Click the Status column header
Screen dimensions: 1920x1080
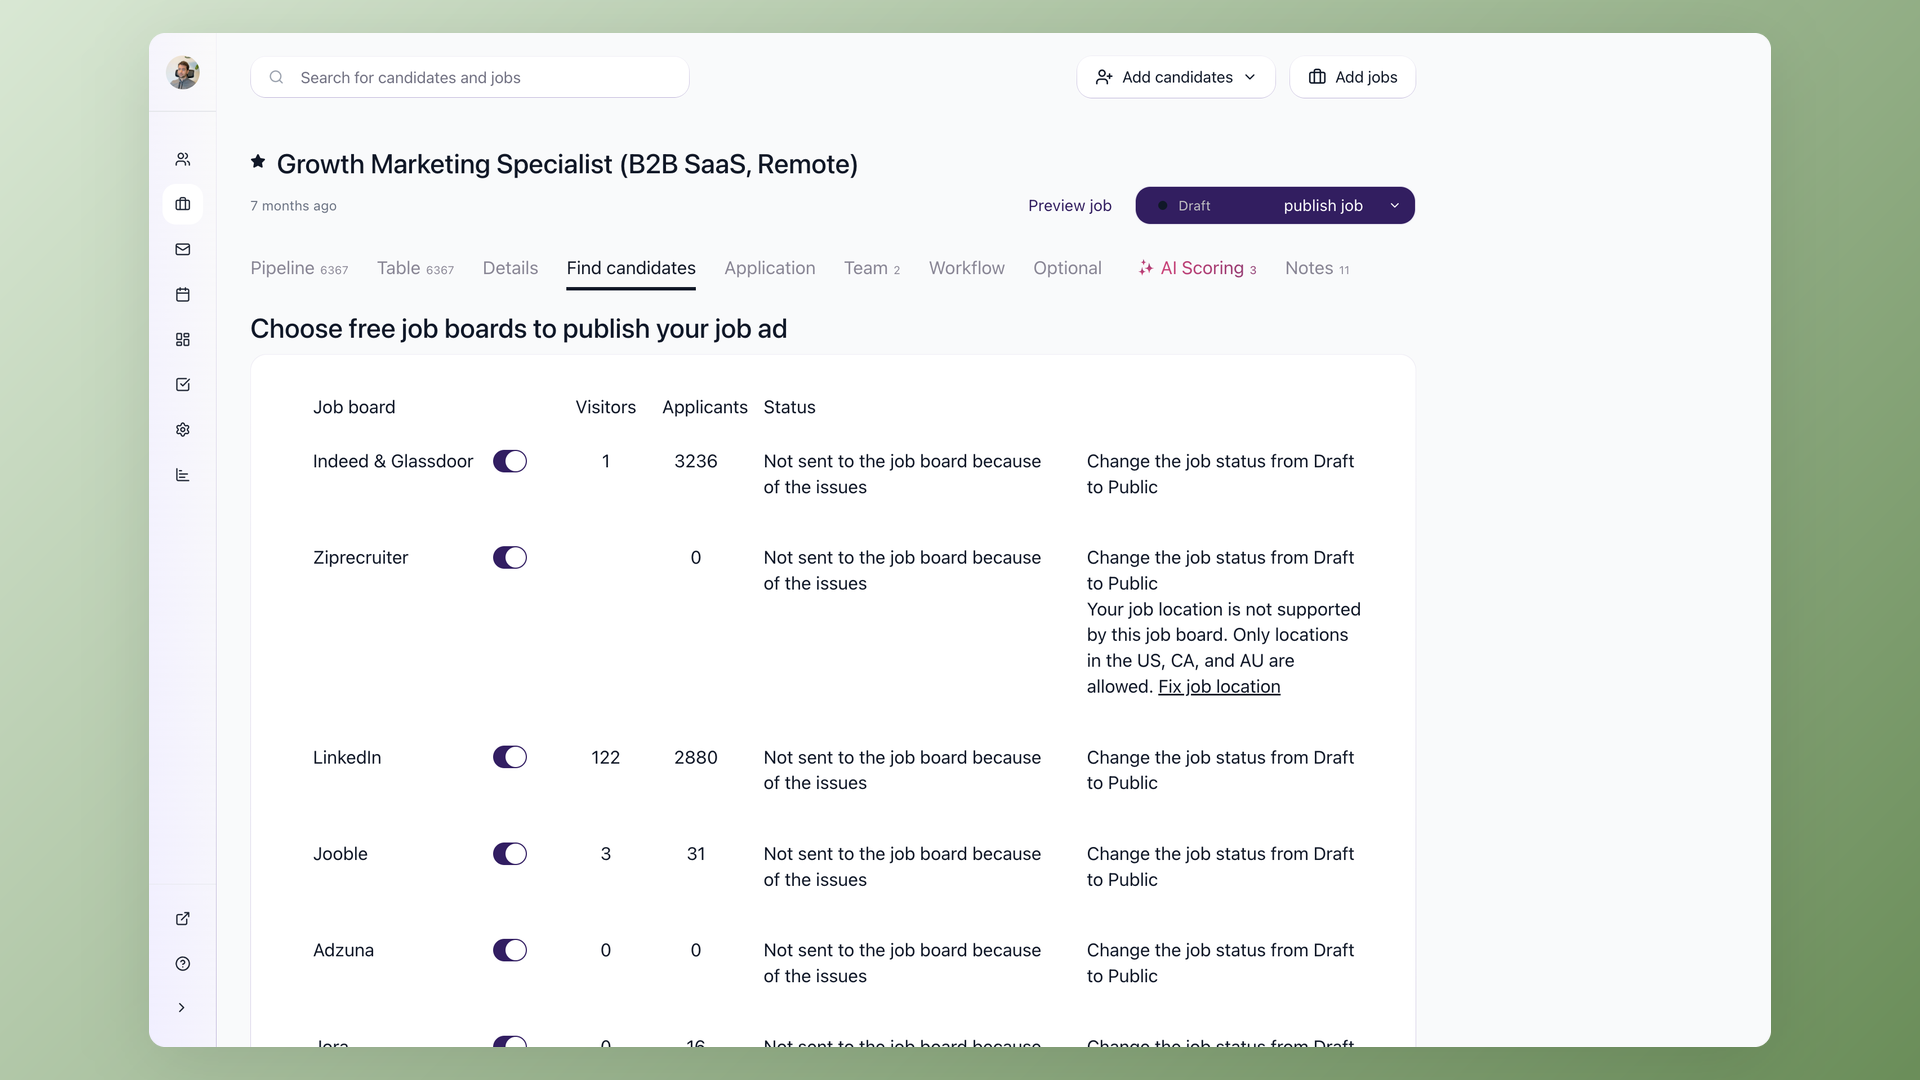(789, 407)
